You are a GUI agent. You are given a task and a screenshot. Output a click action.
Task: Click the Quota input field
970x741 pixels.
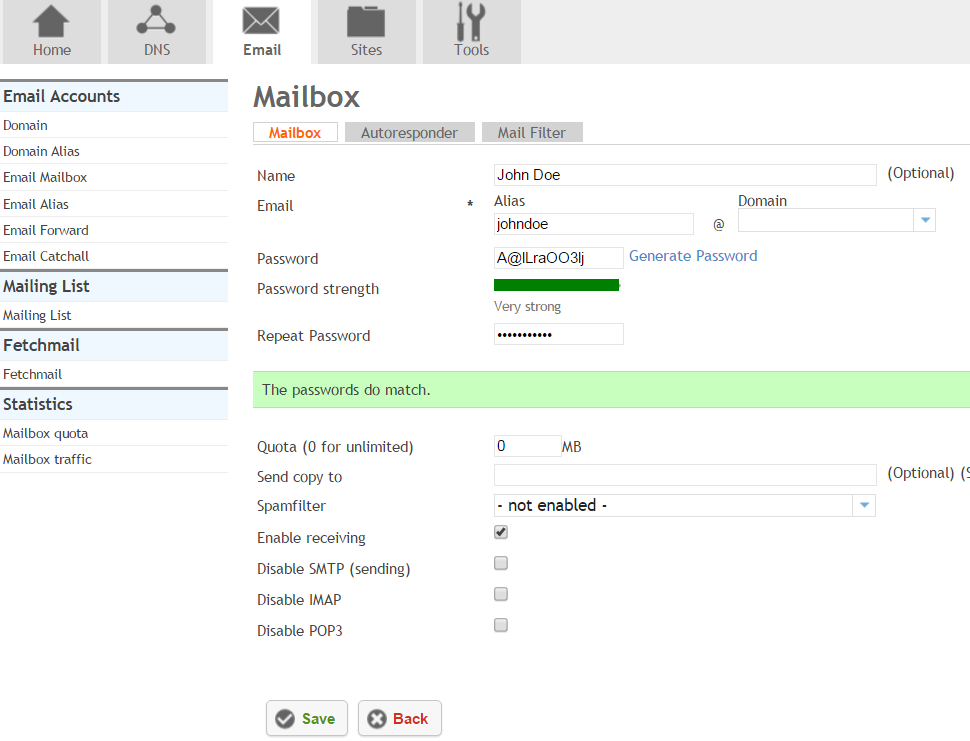(x=526, y=446)
